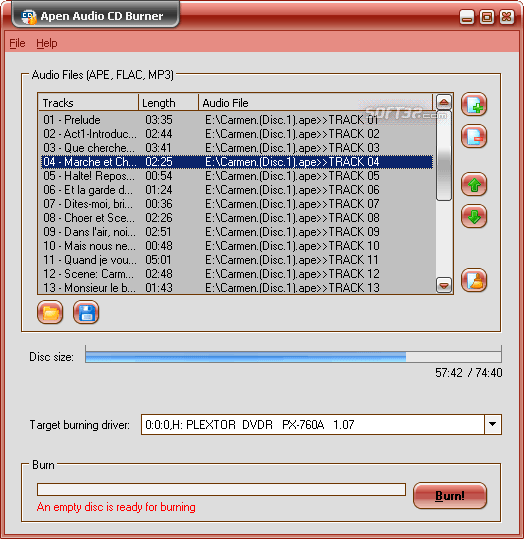The image size is (524, 539).
Task: Minimize the CD Burner window
Action: click(x=467, y=17)
